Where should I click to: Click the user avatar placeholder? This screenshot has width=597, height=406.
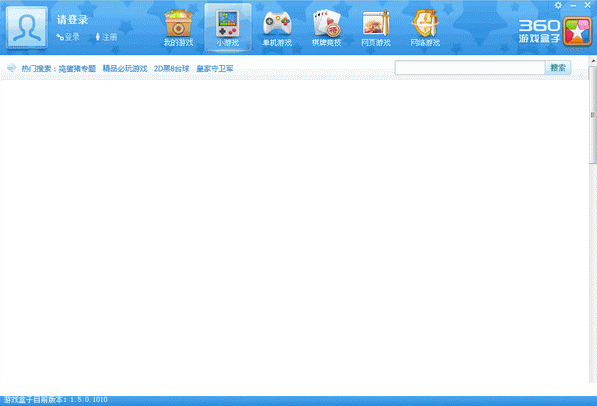pyautogui.click(x=27, y=27)
